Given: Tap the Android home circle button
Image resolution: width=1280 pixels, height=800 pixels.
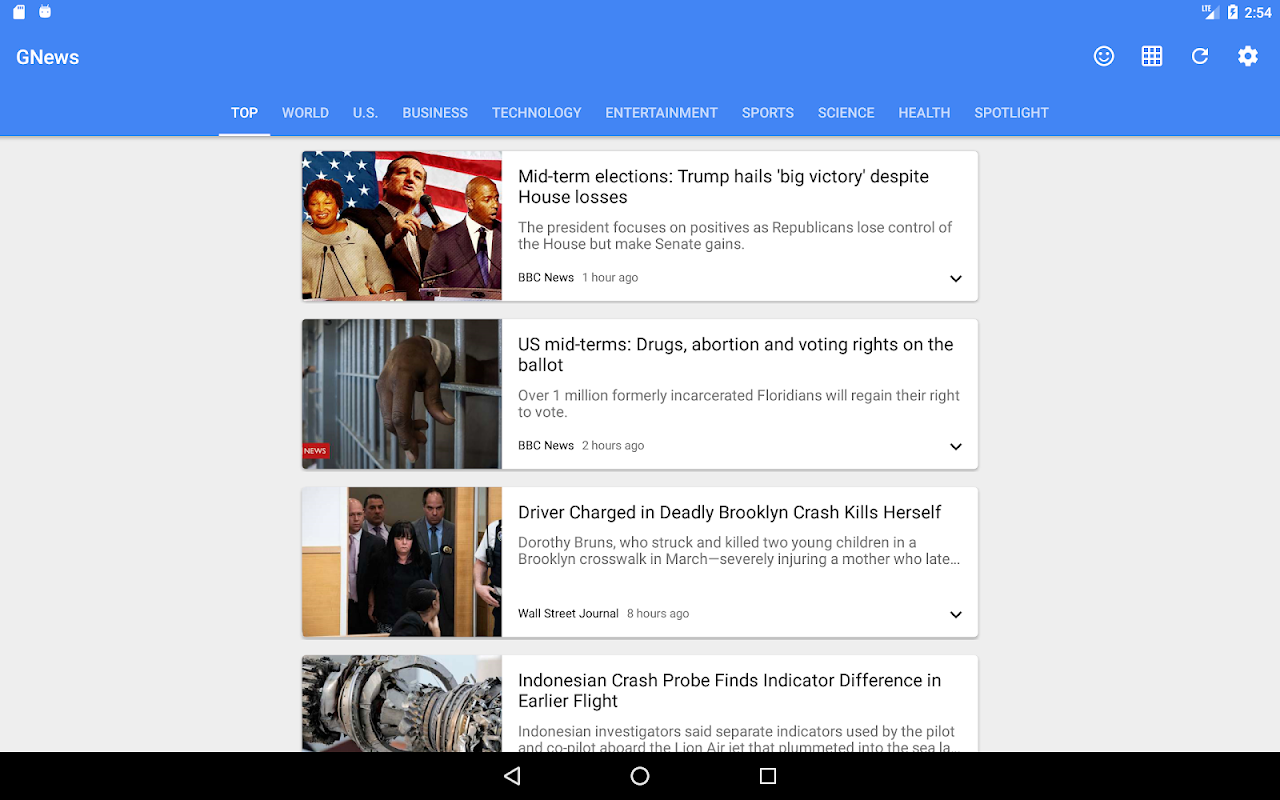Looking at the screenshot, I should point(640,776).
